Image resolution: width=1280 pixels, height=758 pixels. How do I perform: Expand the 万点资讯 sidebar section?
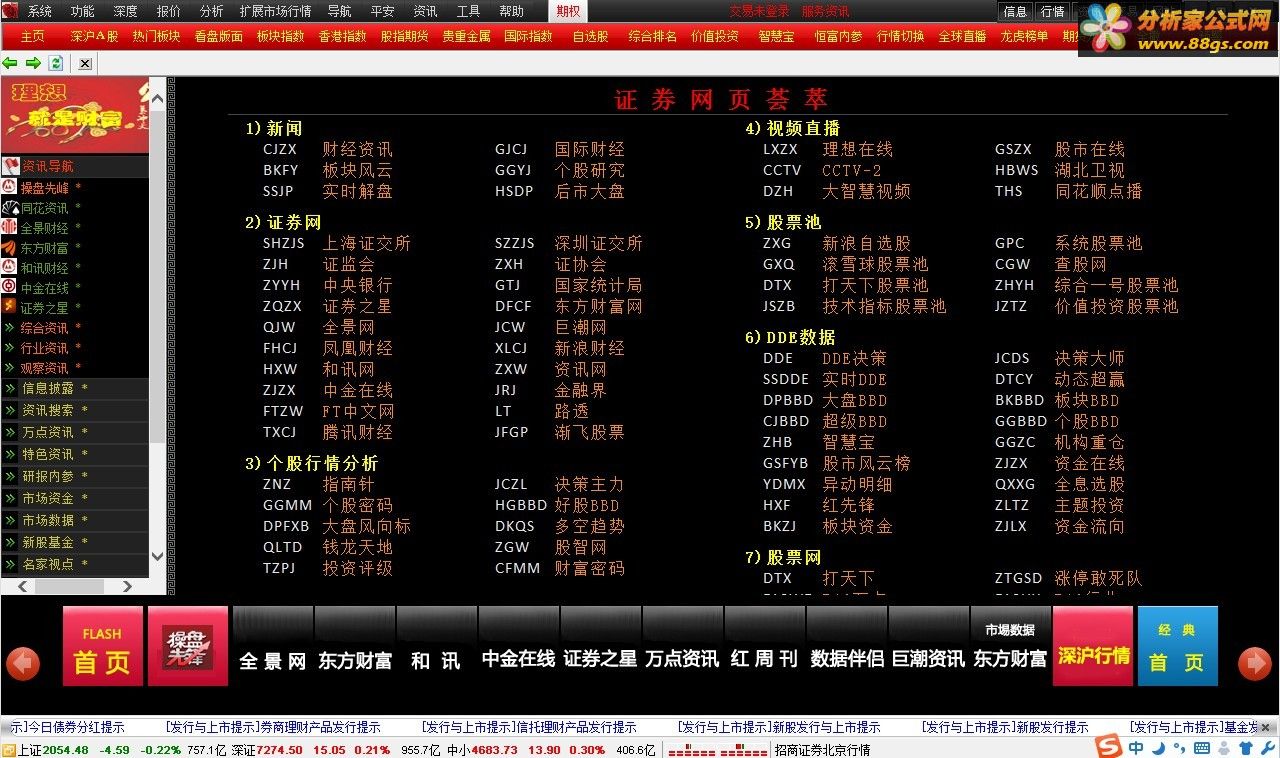coord(75,432)
